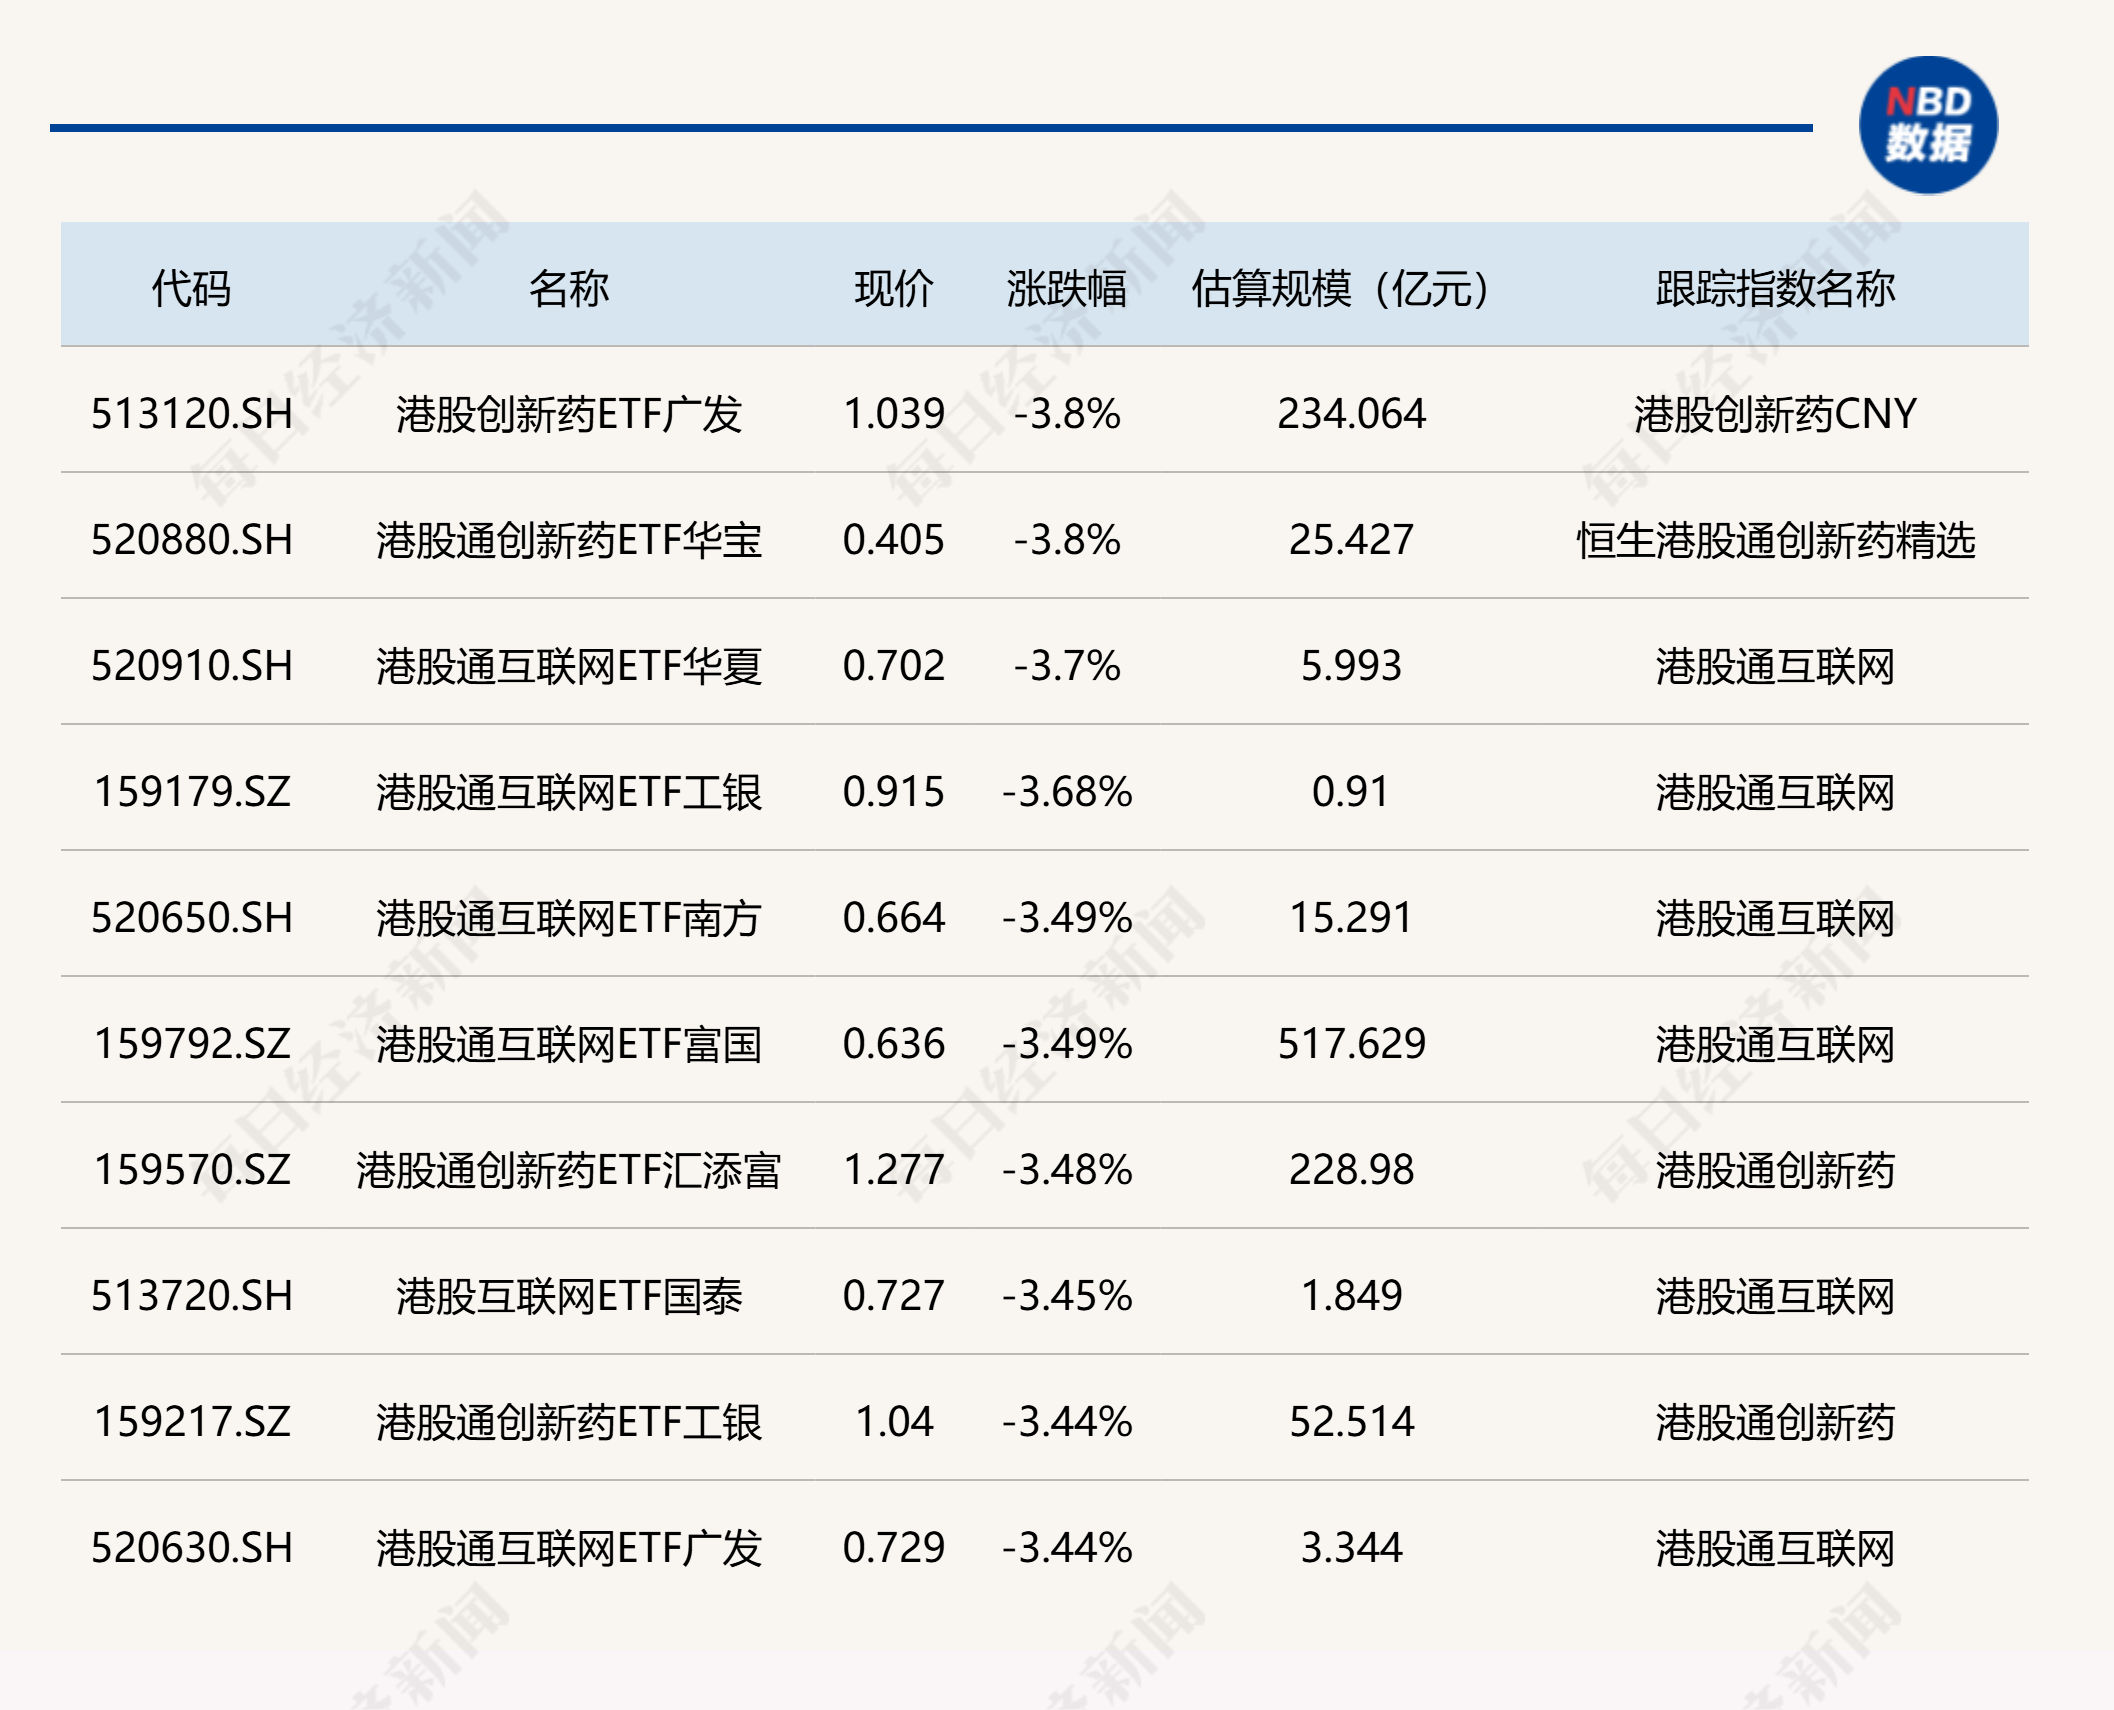This screenshot has width=2114, height=1710.
Task: Click code 520910.SH
Action: [192, 666]
